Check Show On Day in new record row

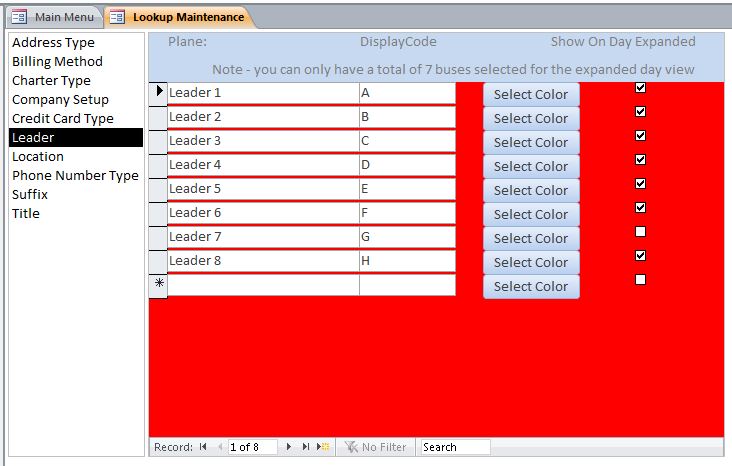(x=640, y=280)
